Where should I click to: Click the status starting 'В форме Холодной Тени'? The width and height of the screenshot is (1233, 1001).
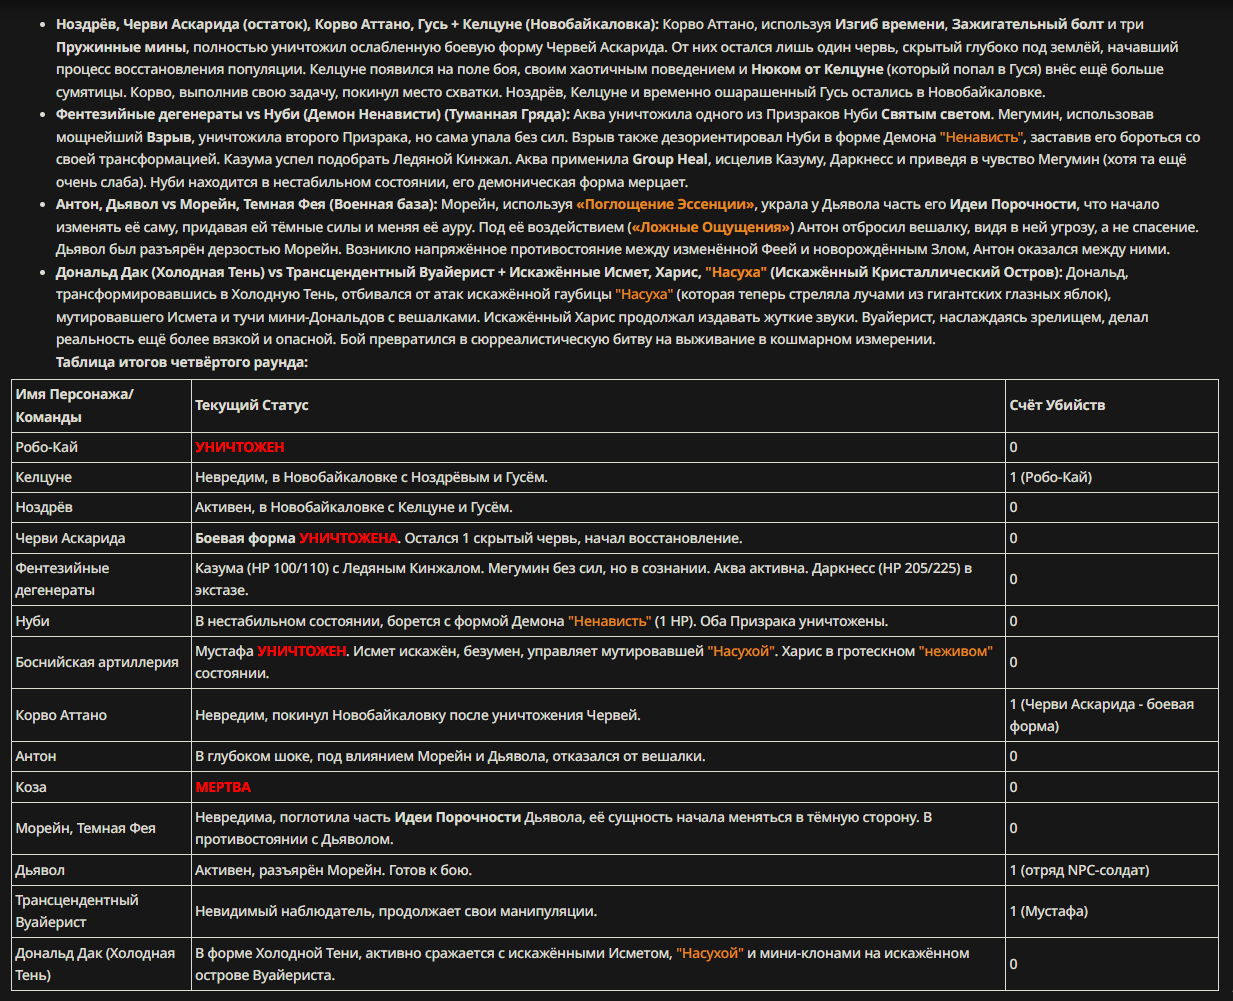click(598, 964)
